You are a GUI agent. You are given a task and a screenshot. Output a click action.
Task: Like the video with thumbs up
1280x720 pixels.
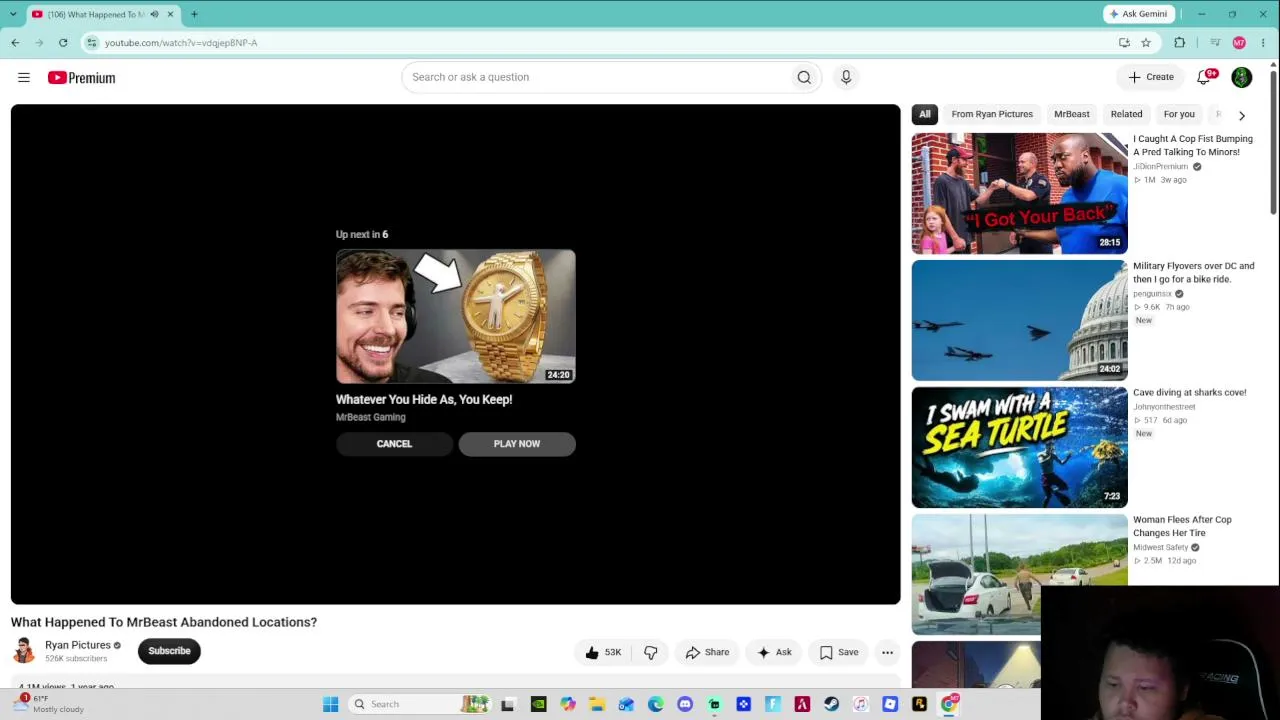(x=603, y=652)
